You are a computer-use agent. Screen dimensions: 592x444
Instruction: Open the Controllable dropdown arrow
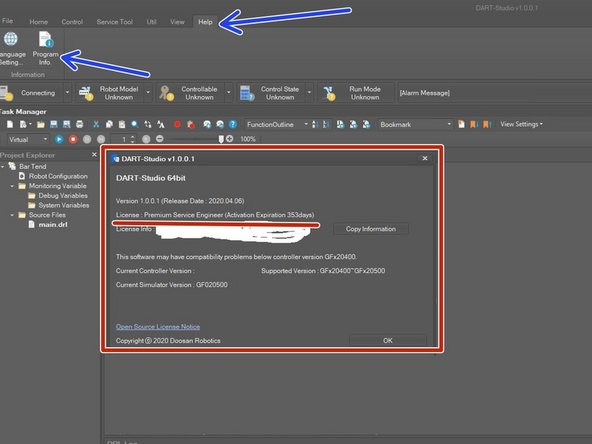pos(228,92)
